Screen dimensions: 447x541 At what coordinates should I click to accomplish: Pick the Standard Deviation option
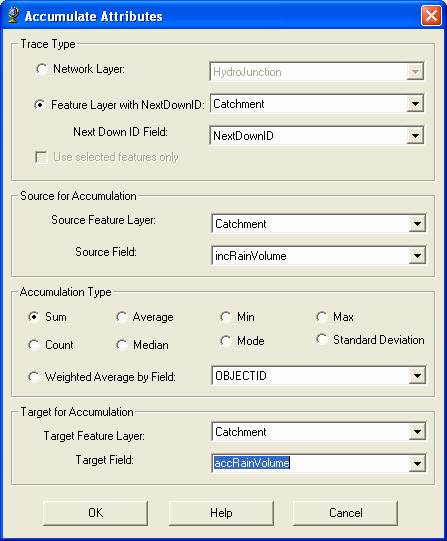(x=322, y=340)
